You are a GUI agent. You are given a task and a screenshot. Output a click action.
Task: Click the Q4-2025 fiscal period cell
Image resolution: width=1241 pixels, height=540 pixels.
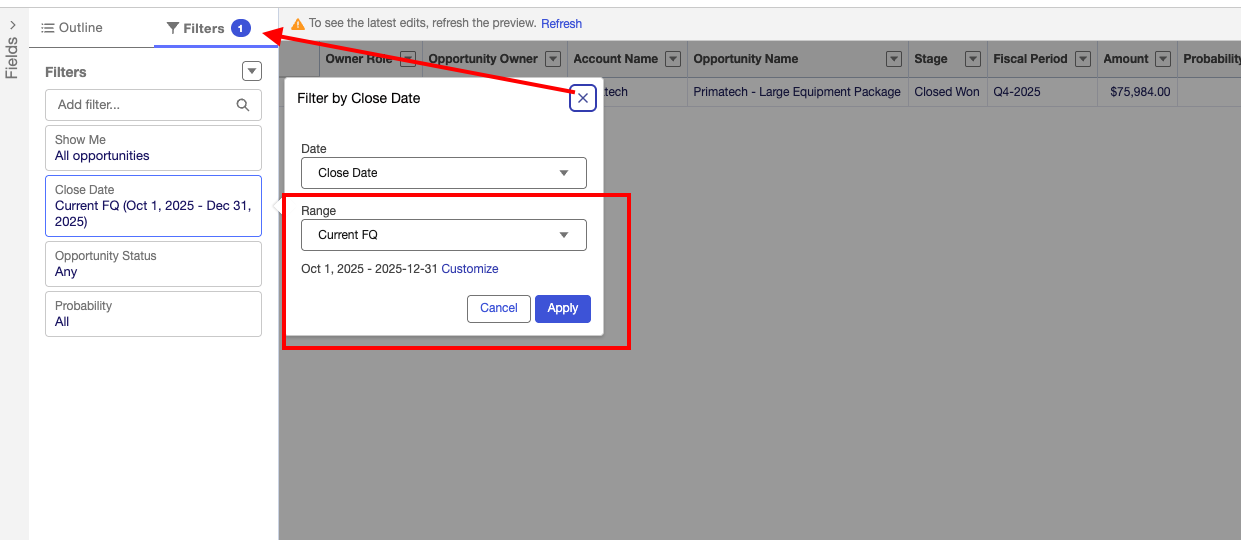(1042, 92)
